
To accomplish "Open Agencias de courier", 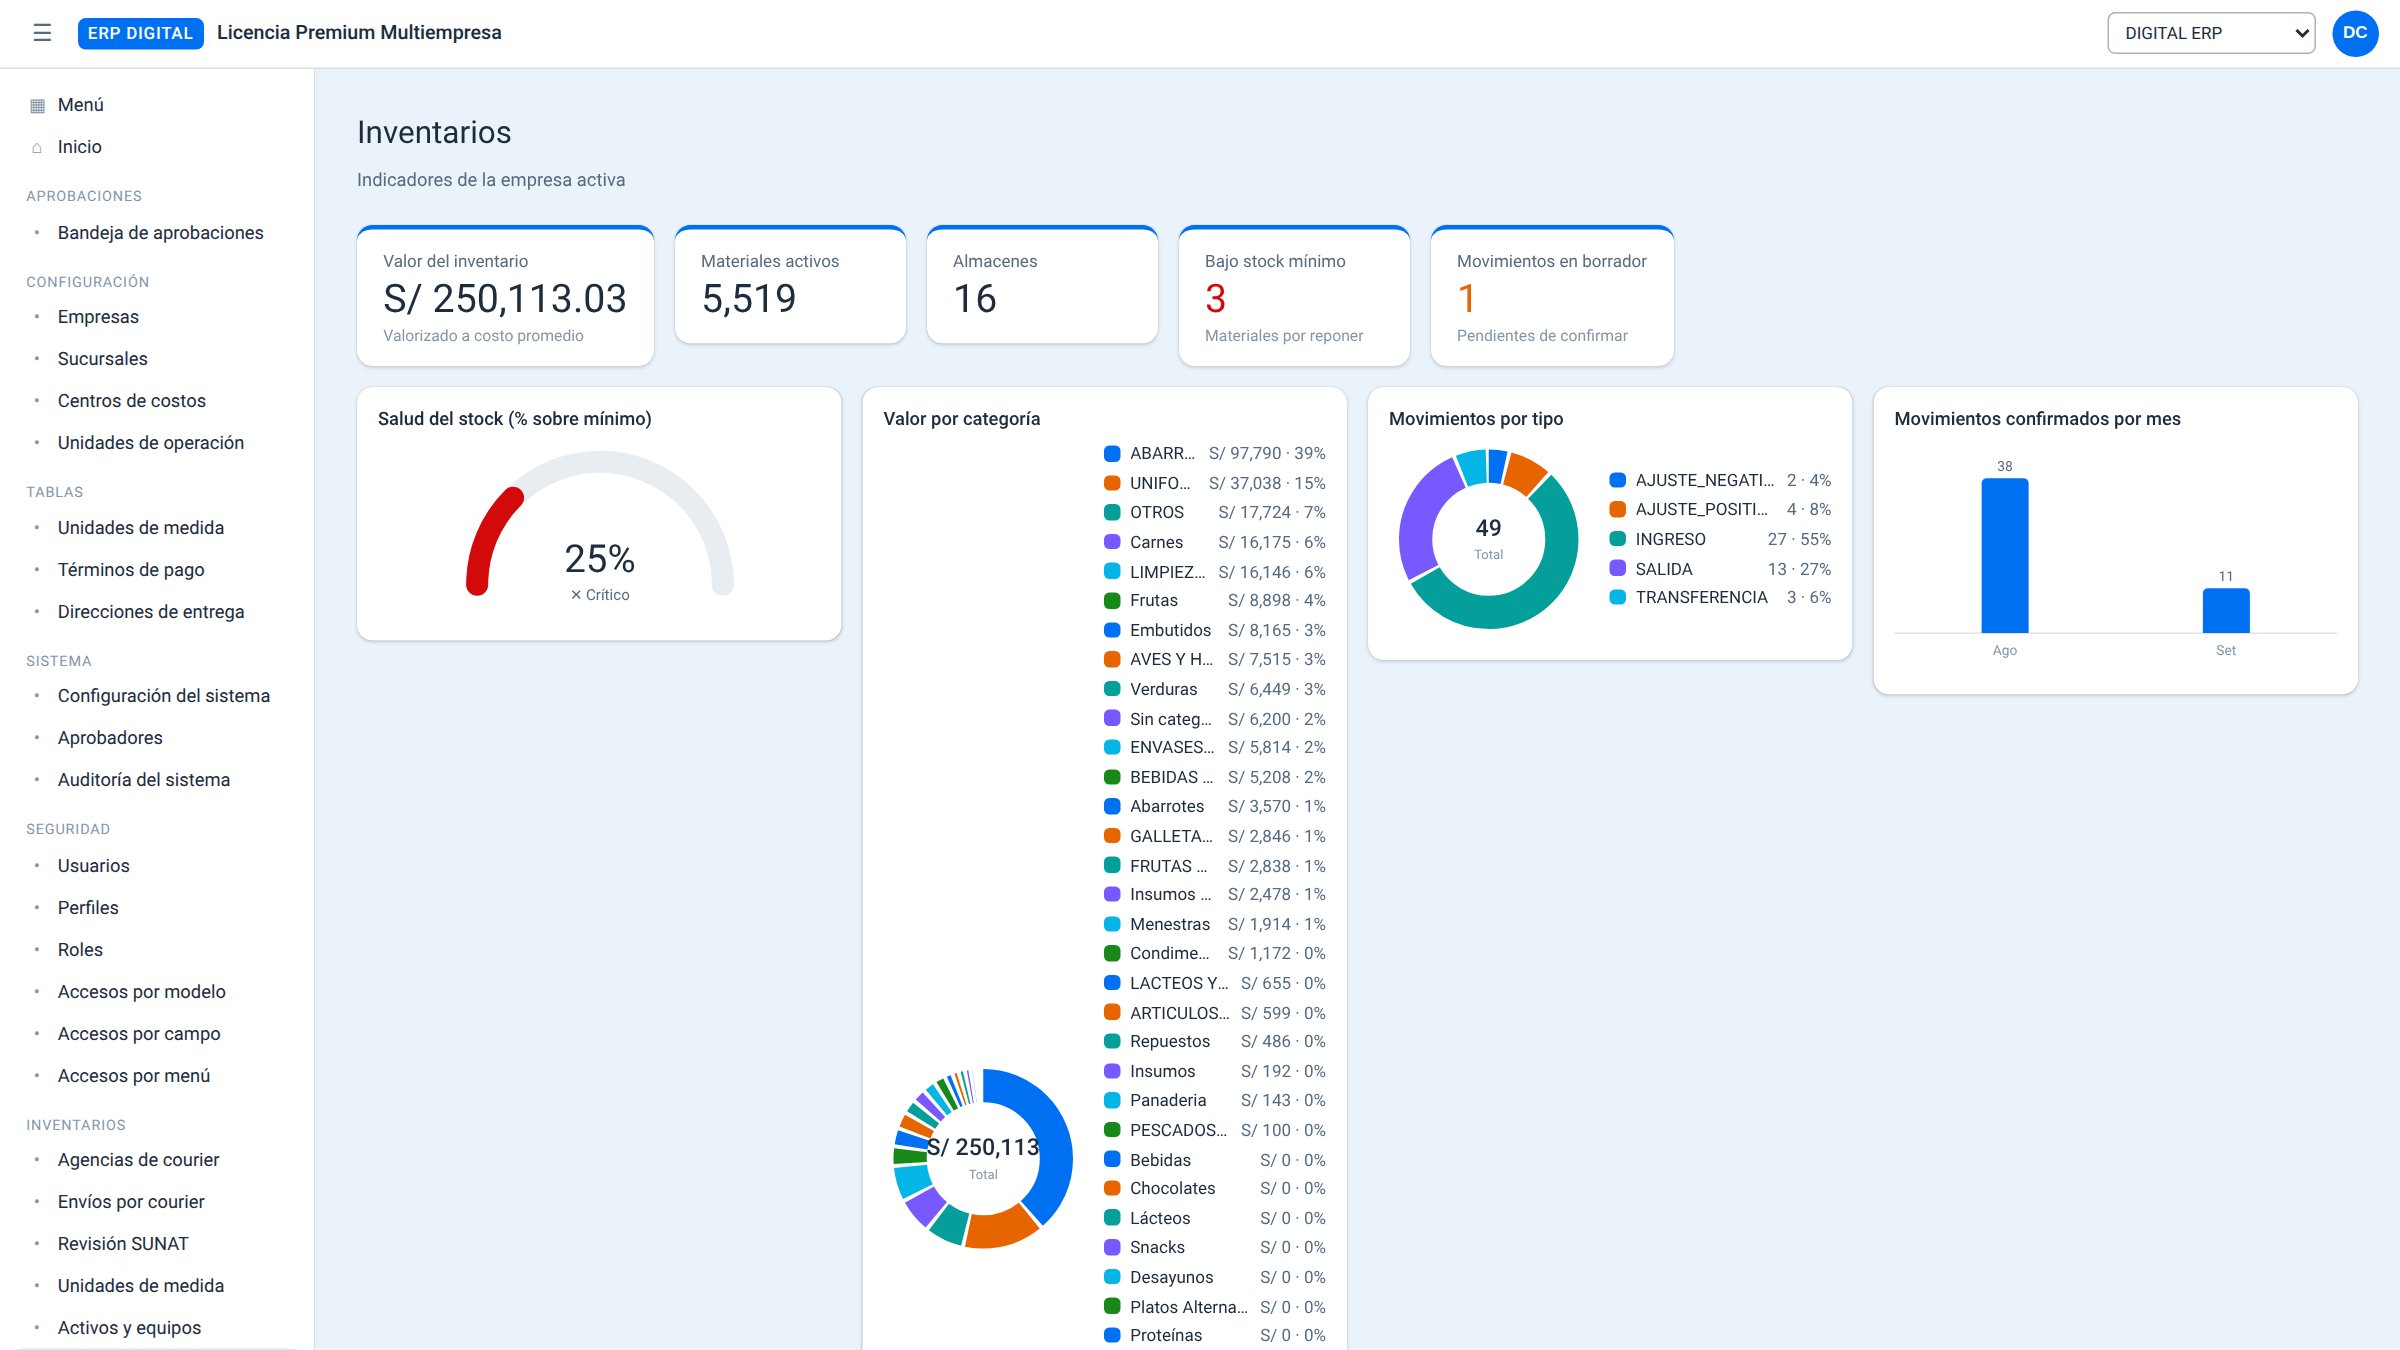I will click(x=139, y=1160).
